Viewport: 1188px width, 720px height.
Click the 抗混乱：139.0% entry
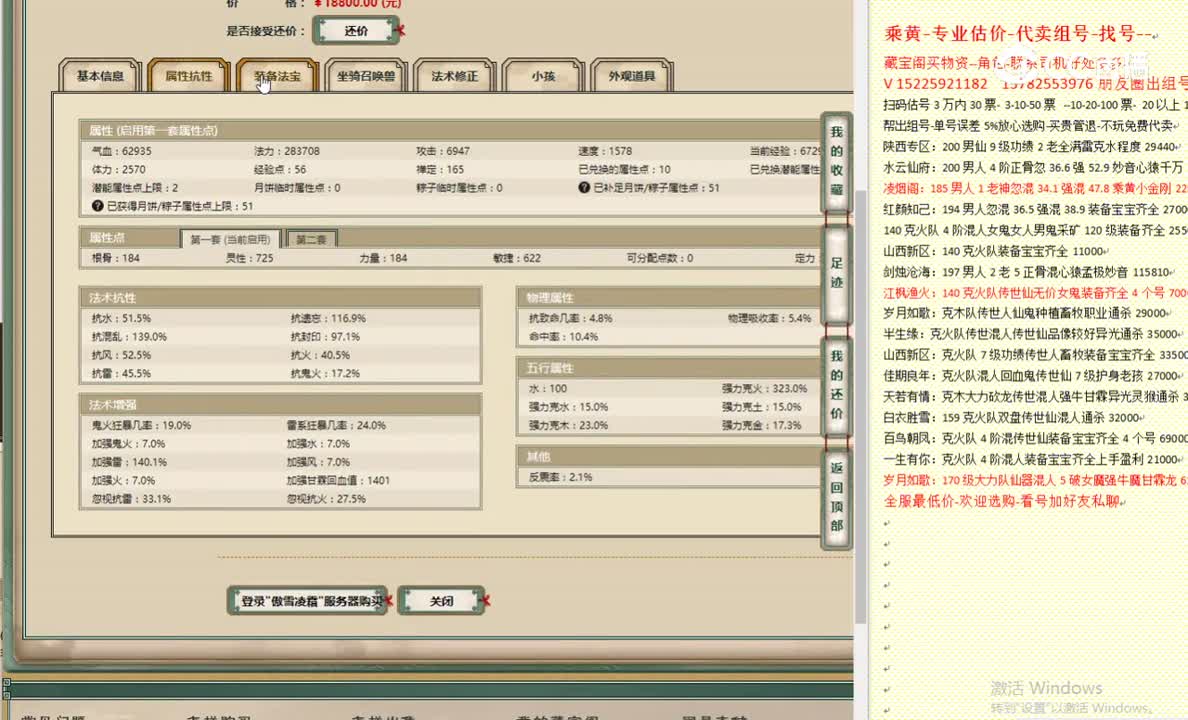[x=130, y=337]
